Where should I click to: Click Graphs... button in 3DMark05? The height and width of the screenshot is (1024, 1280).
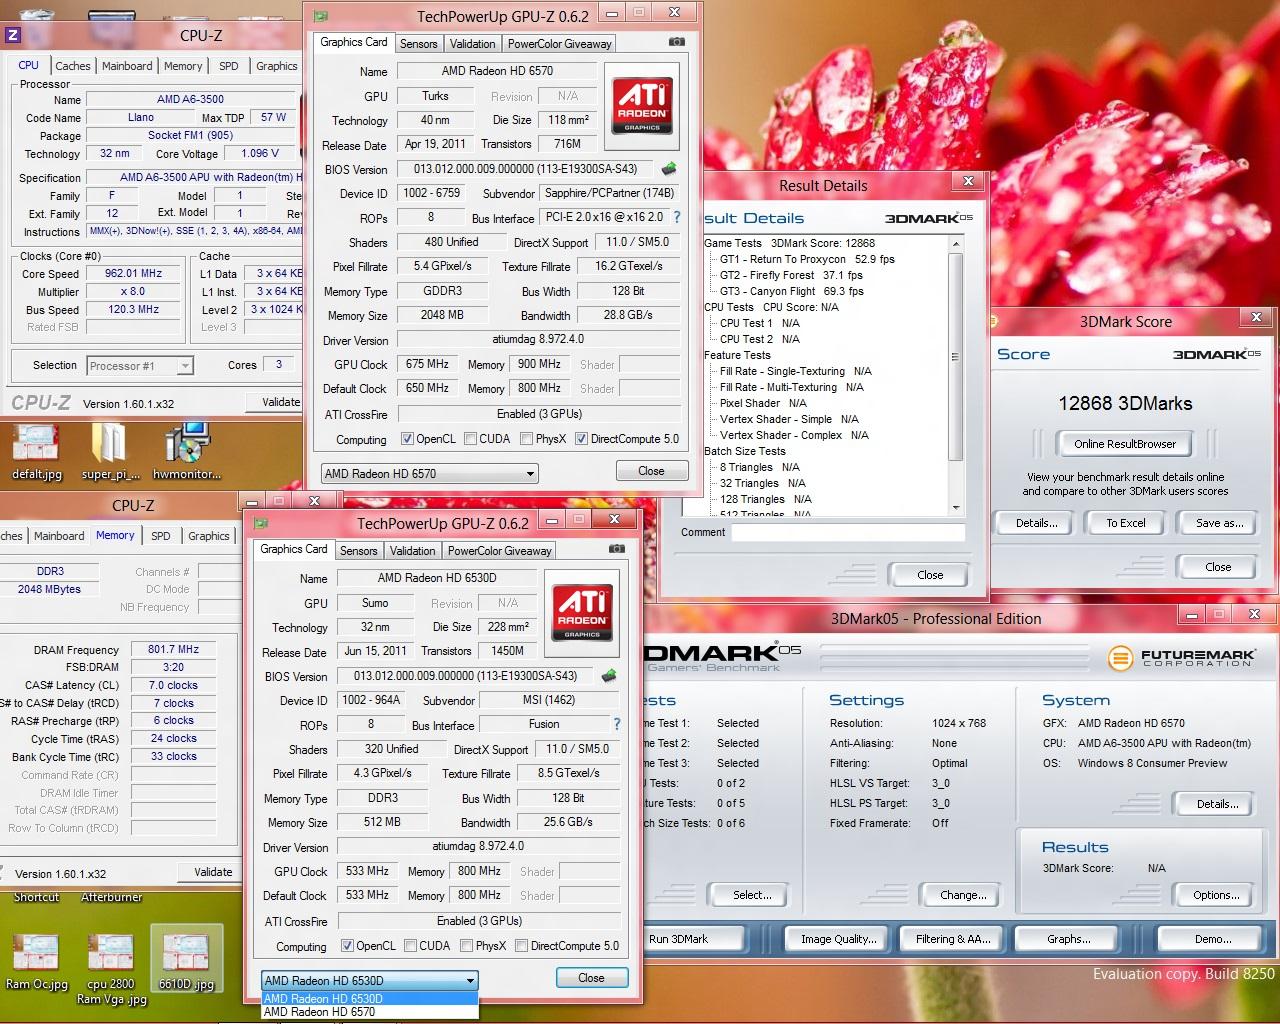1069,939
